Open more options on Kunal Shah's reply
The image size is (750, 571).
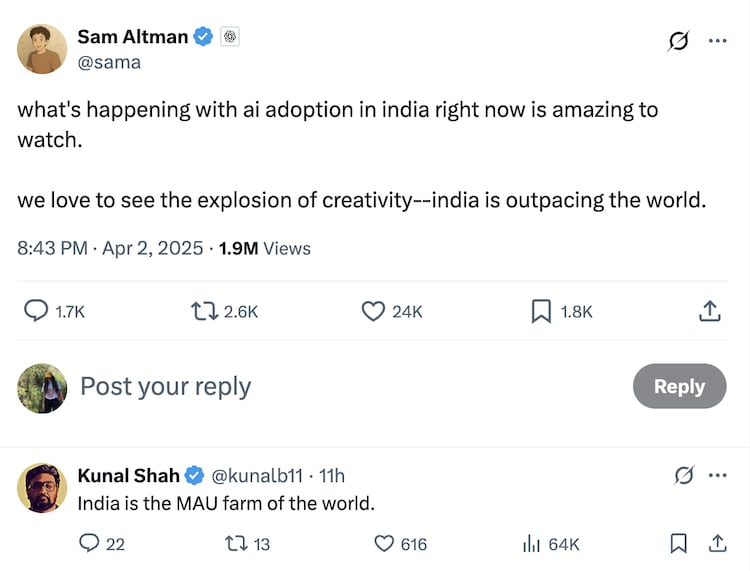[717, 476]
